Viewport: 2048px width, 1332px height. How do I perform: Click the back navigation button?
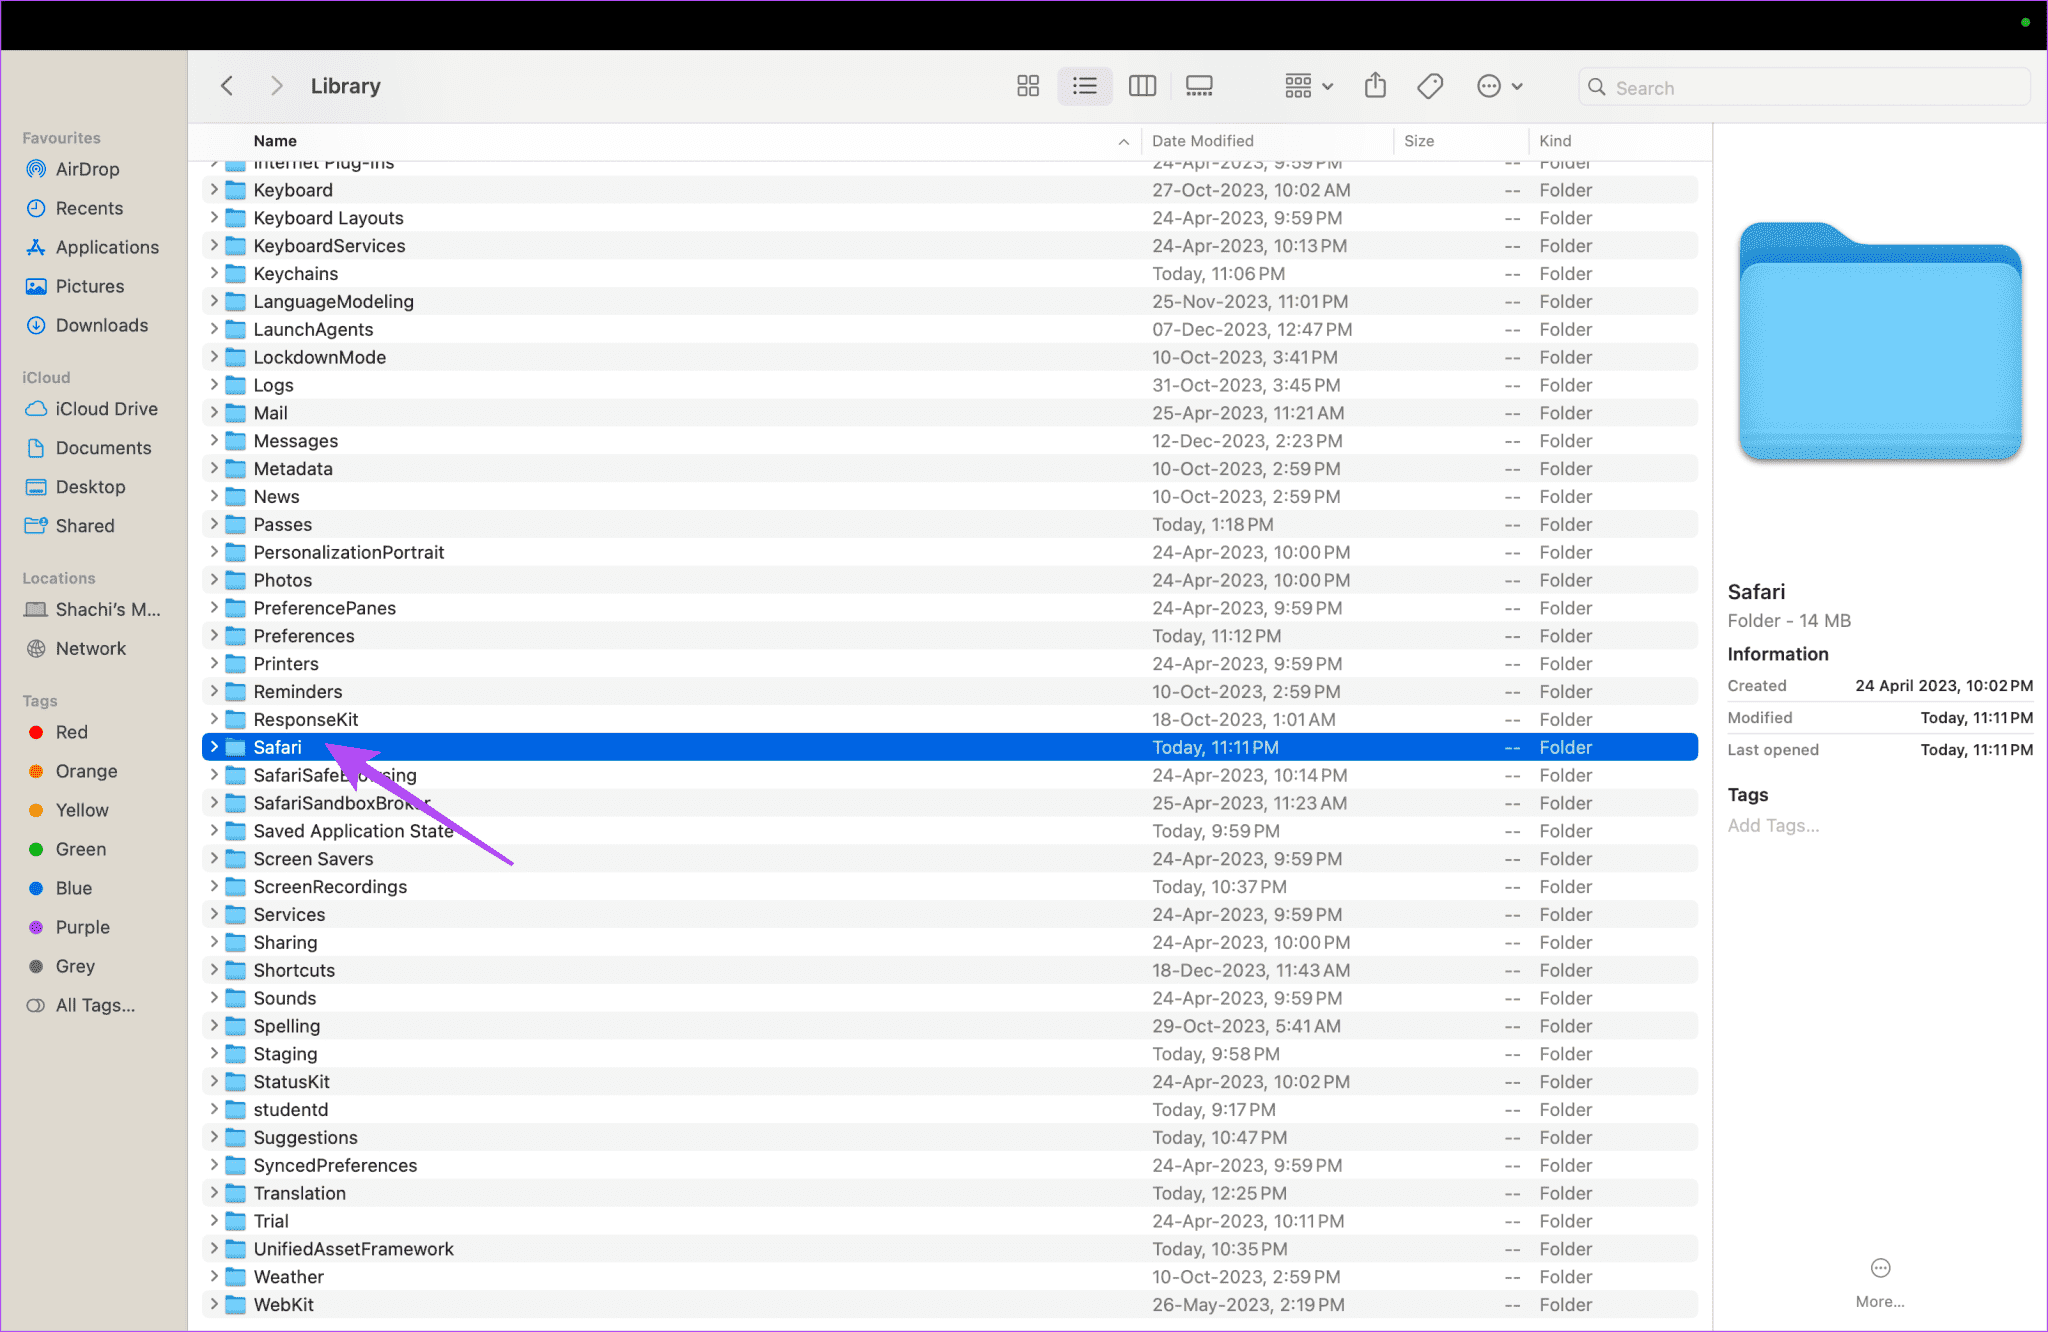228,85
